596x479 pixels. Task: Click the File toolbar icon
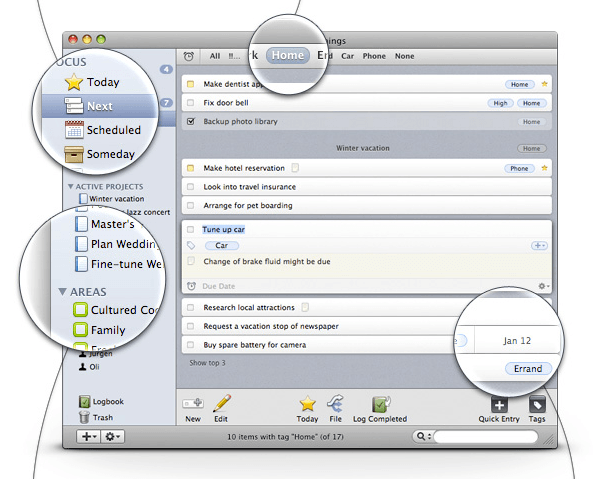pyautogui.click(x=335, y=403)
